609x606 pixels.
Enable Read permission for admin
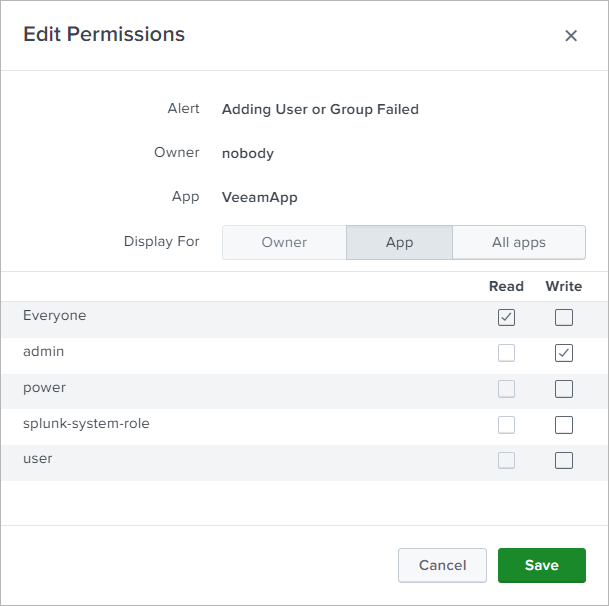pyautogui.click(x=507, y=353)
